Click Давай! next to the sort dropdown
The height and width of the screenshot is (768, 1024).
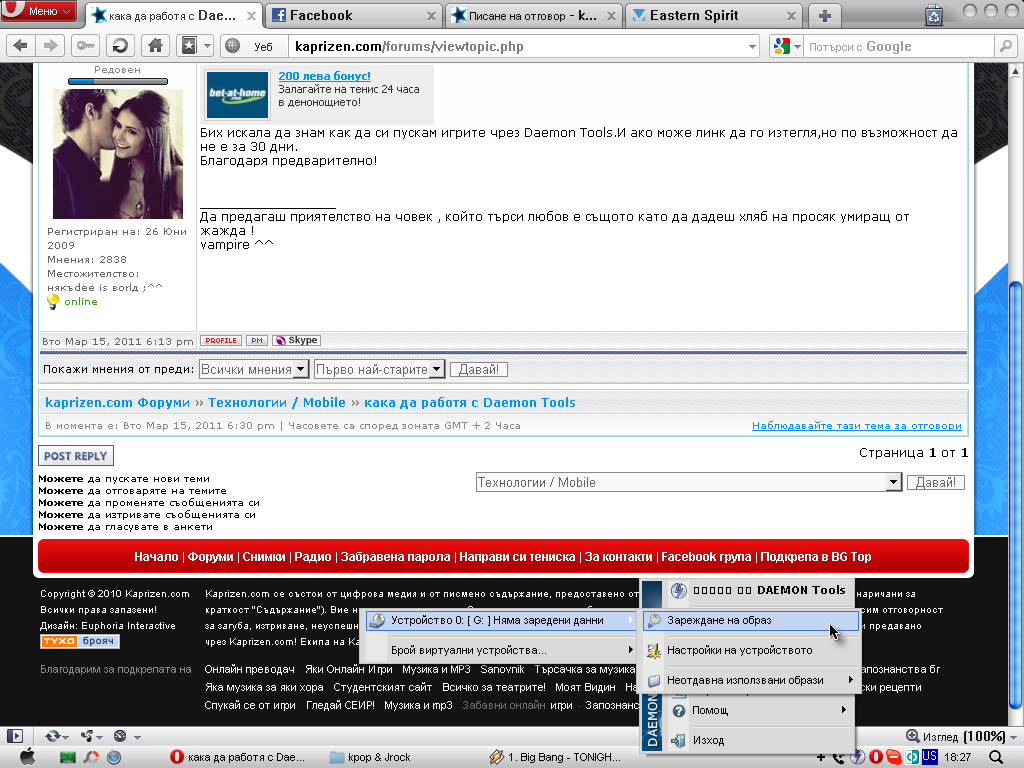tap(479, 370)
